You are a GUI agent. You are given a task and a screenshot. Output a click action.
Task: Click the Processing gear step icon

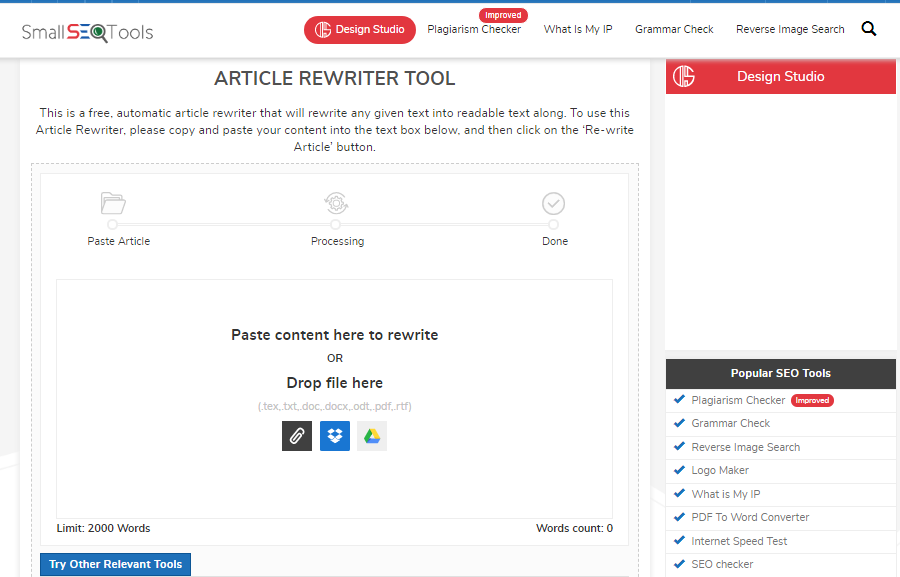[336, 203]
